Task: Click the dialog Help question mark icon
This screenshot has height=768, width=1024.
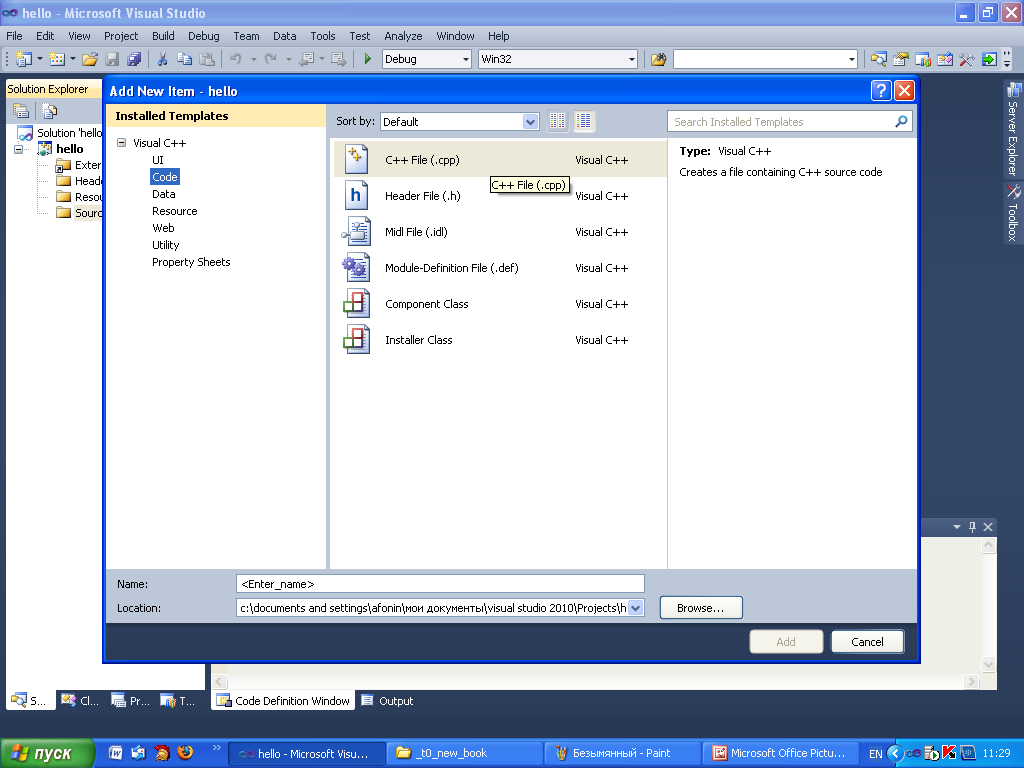Action: (x=880, y=90)
